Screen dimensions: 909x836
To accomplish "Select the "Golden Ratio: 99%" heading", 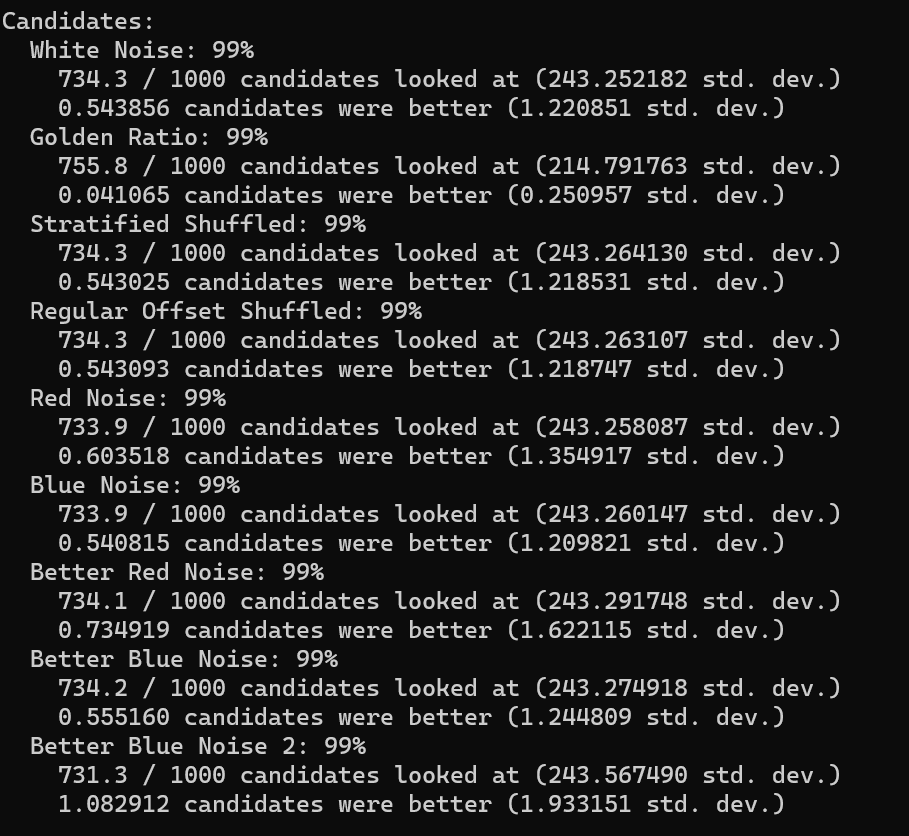I will (148, 136).
